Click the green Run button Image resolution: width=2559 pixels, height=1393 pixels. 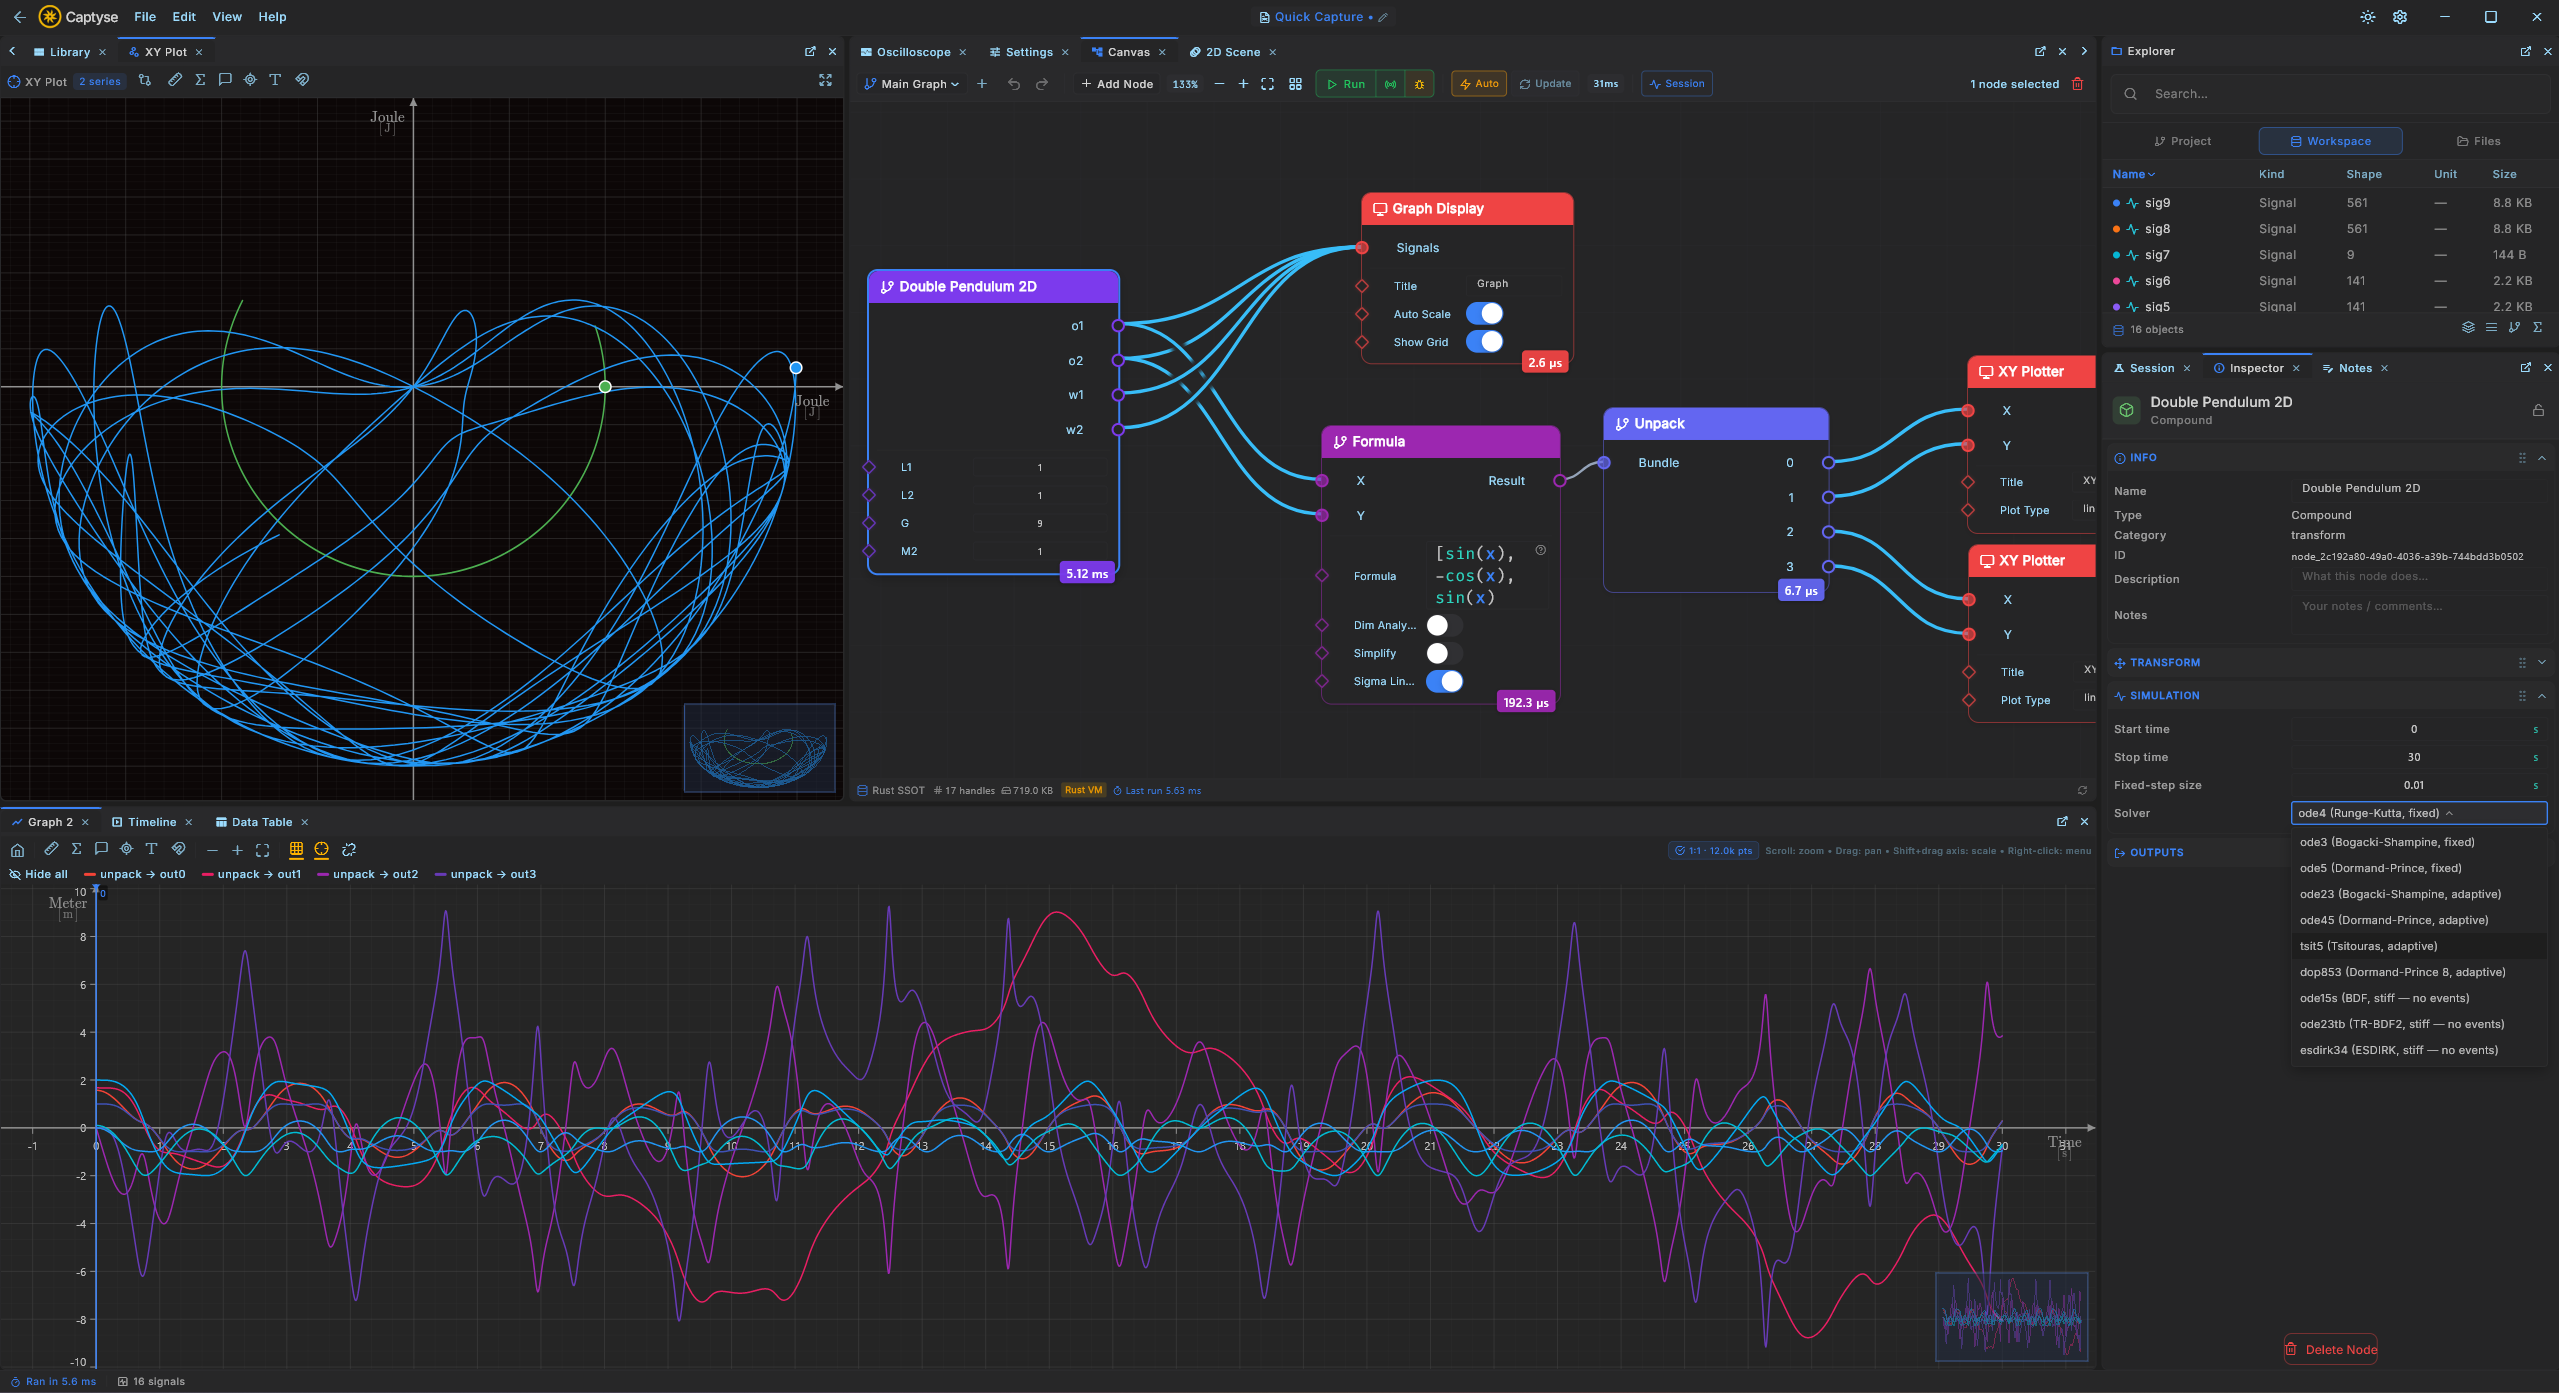[1345, 84]
